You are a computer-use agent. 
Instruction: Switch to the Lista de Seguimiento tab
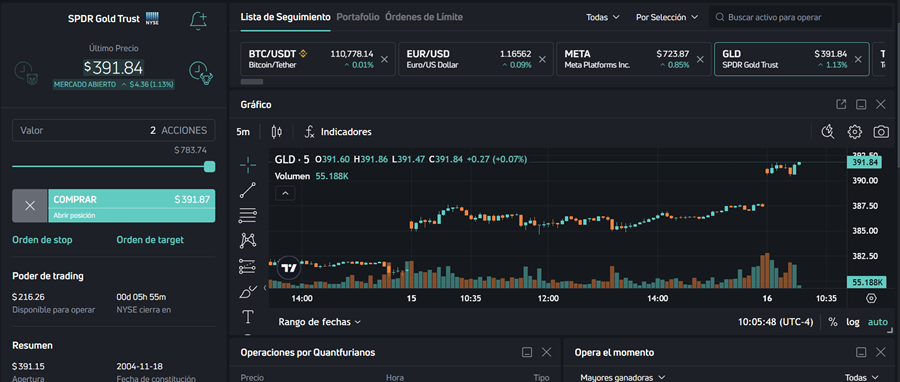(285, 17)
